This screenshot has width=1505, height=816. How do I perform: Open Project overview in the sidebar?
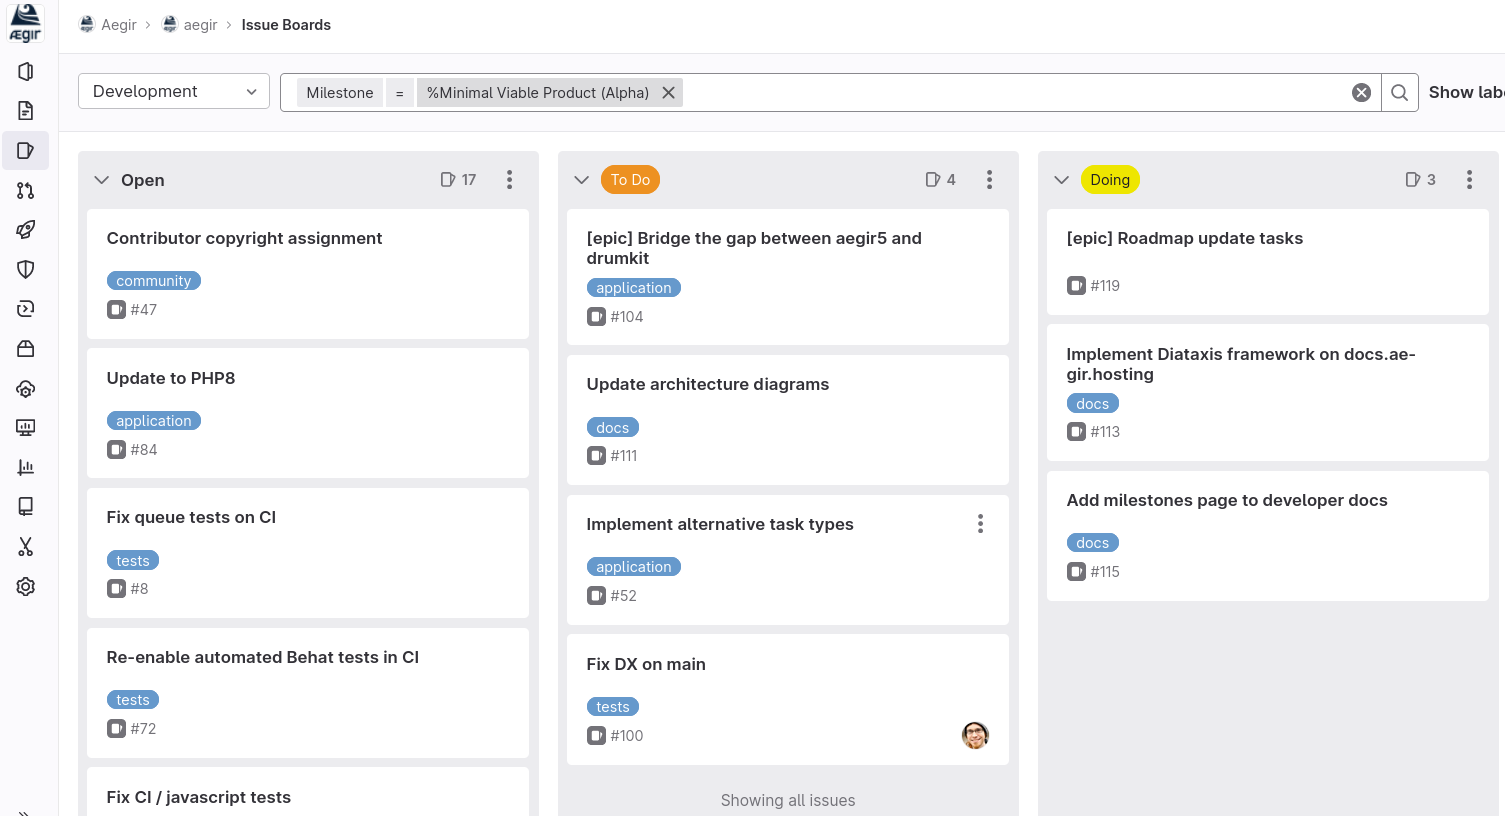(x=26, y=71)
